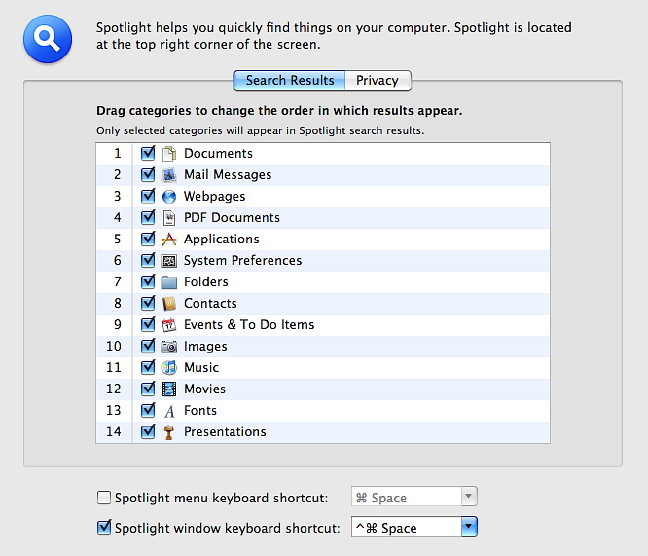The height and width of the screenshot is (556, 648).
Task: Click the Spotlight window keyboard shortcut label
Action: pos(228,528)
